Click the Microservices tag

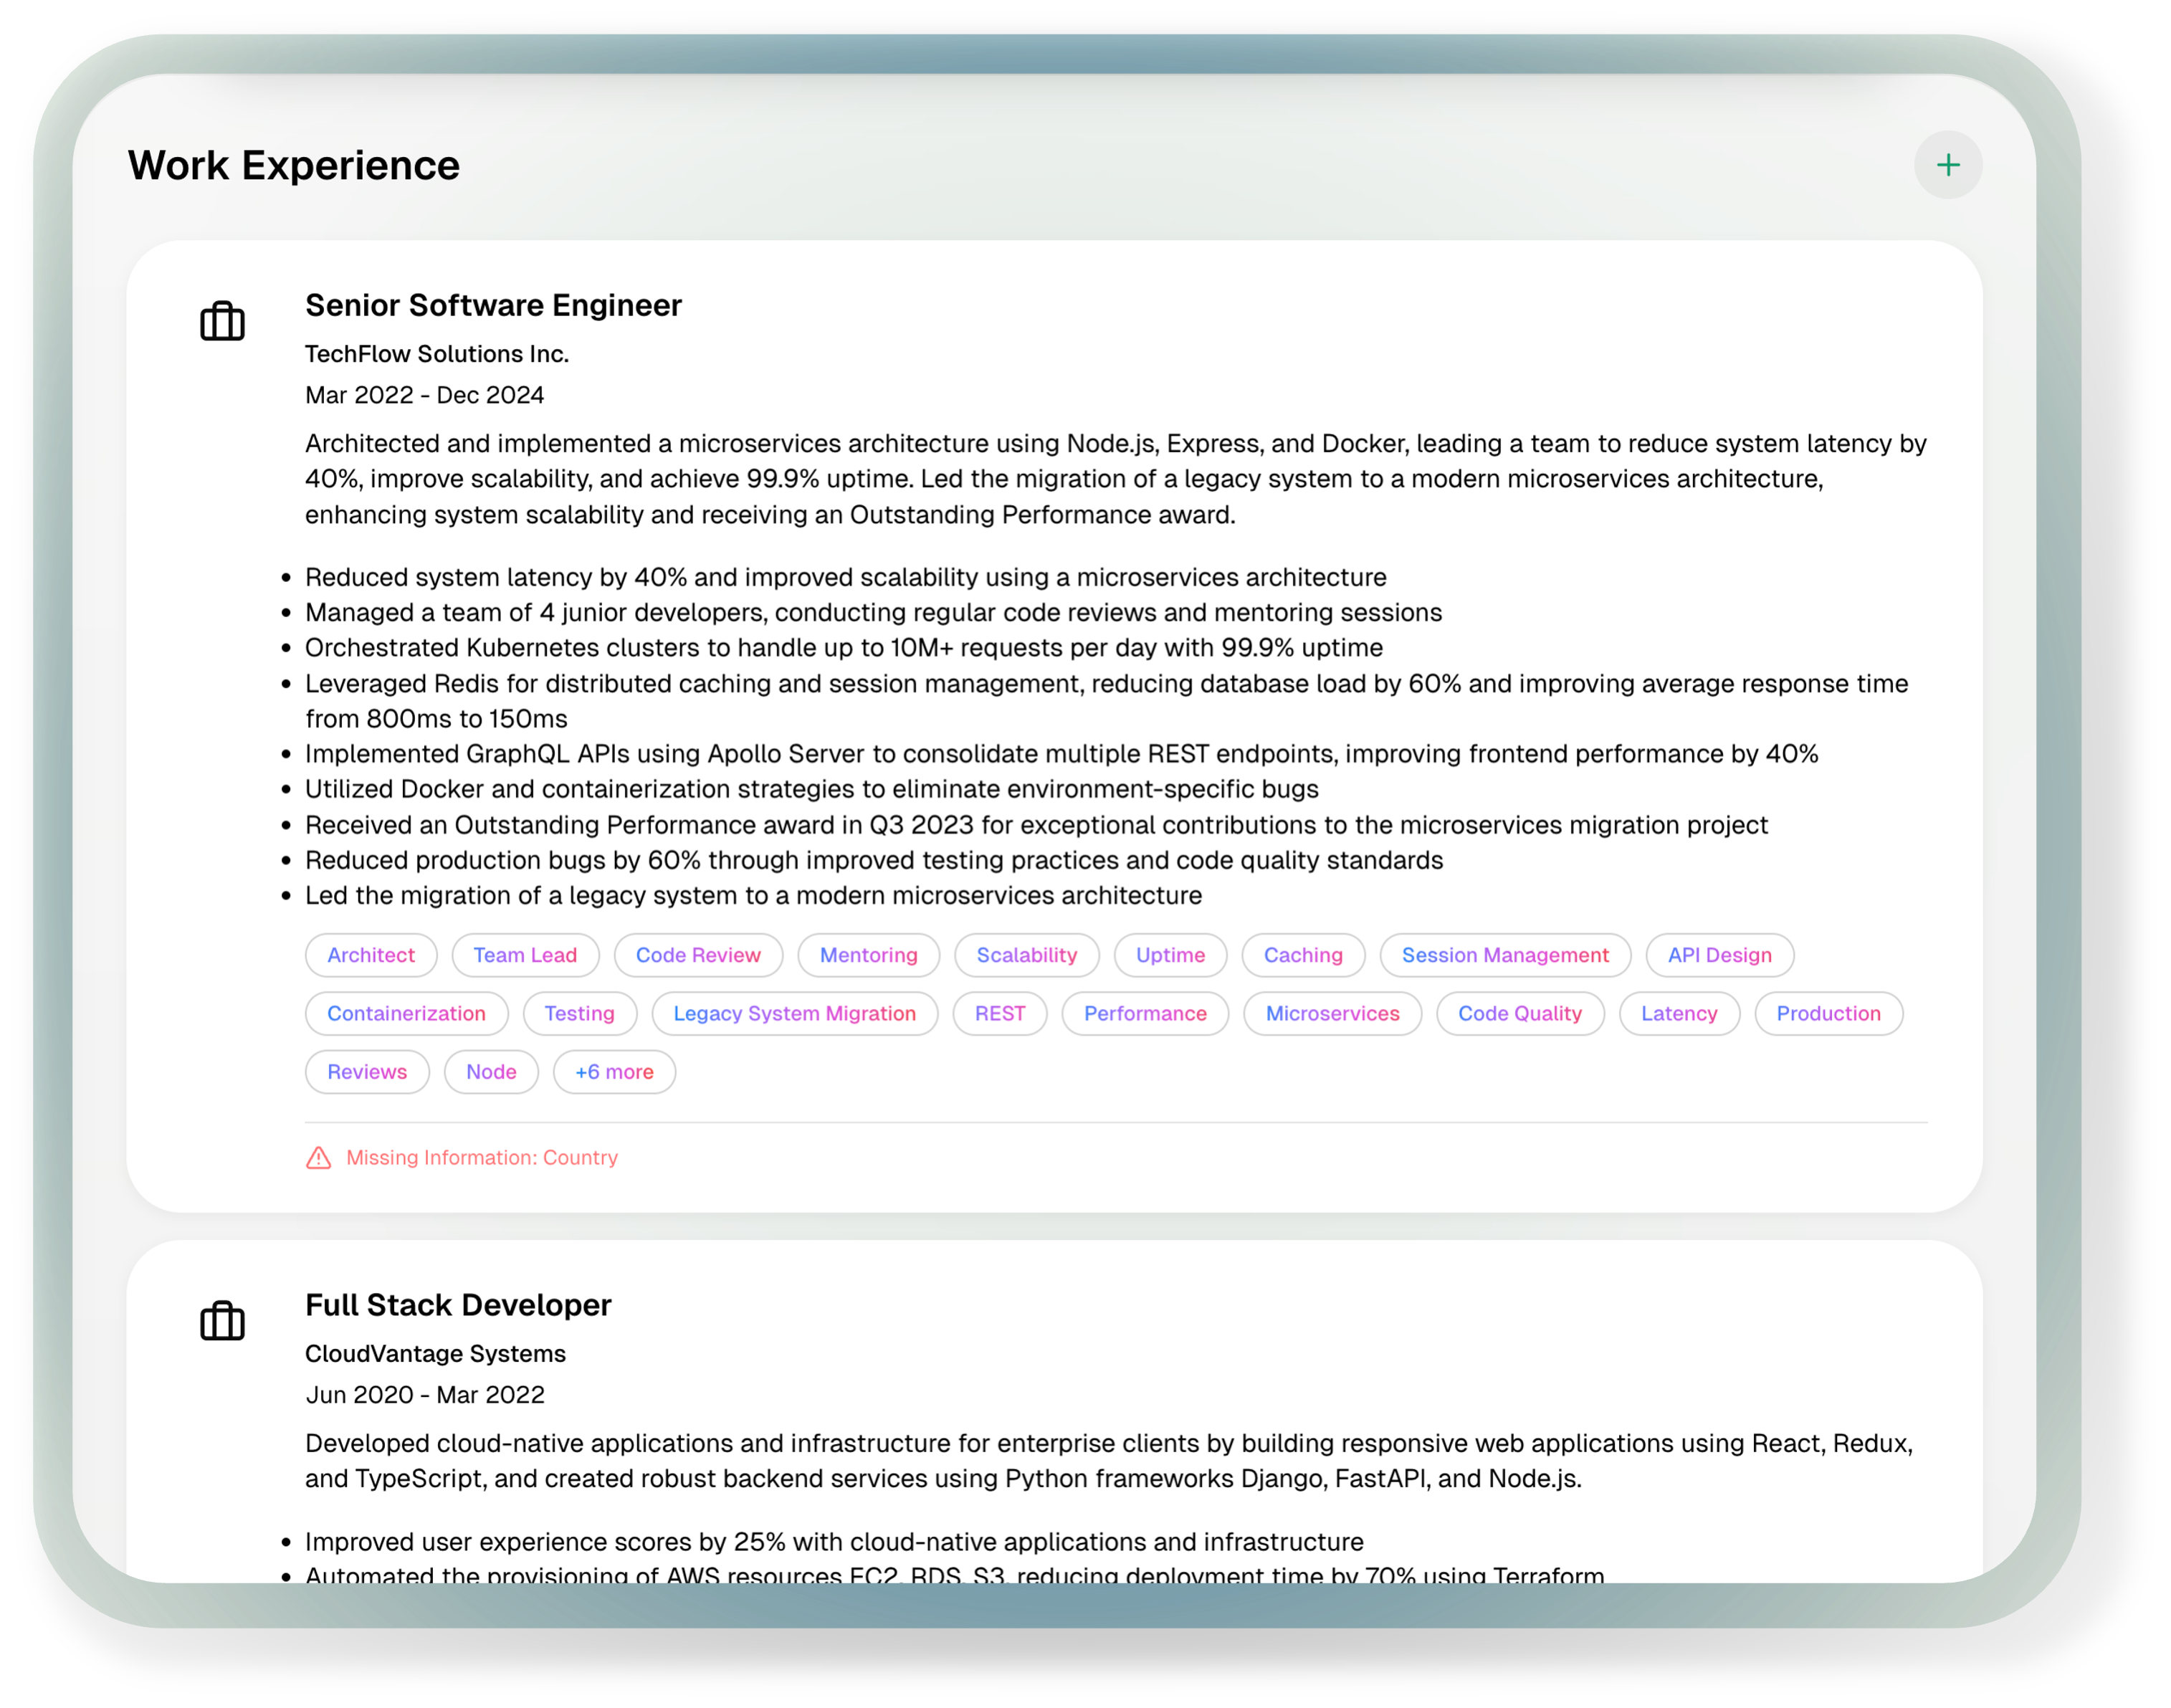coord(1332,1013)
